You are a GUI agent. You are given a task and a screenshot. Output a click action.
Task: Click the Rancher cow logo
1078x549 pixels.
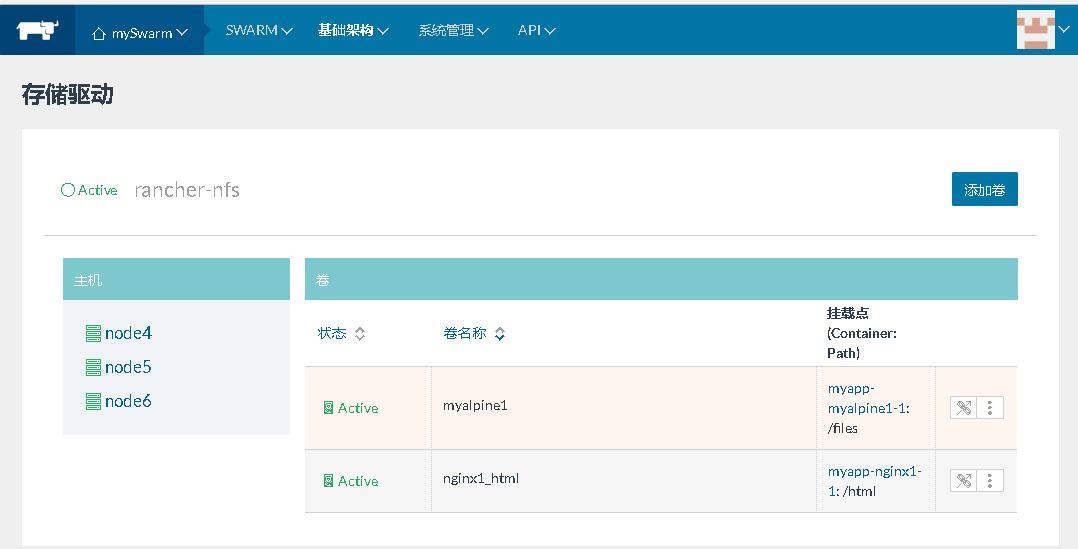point(37,30)
